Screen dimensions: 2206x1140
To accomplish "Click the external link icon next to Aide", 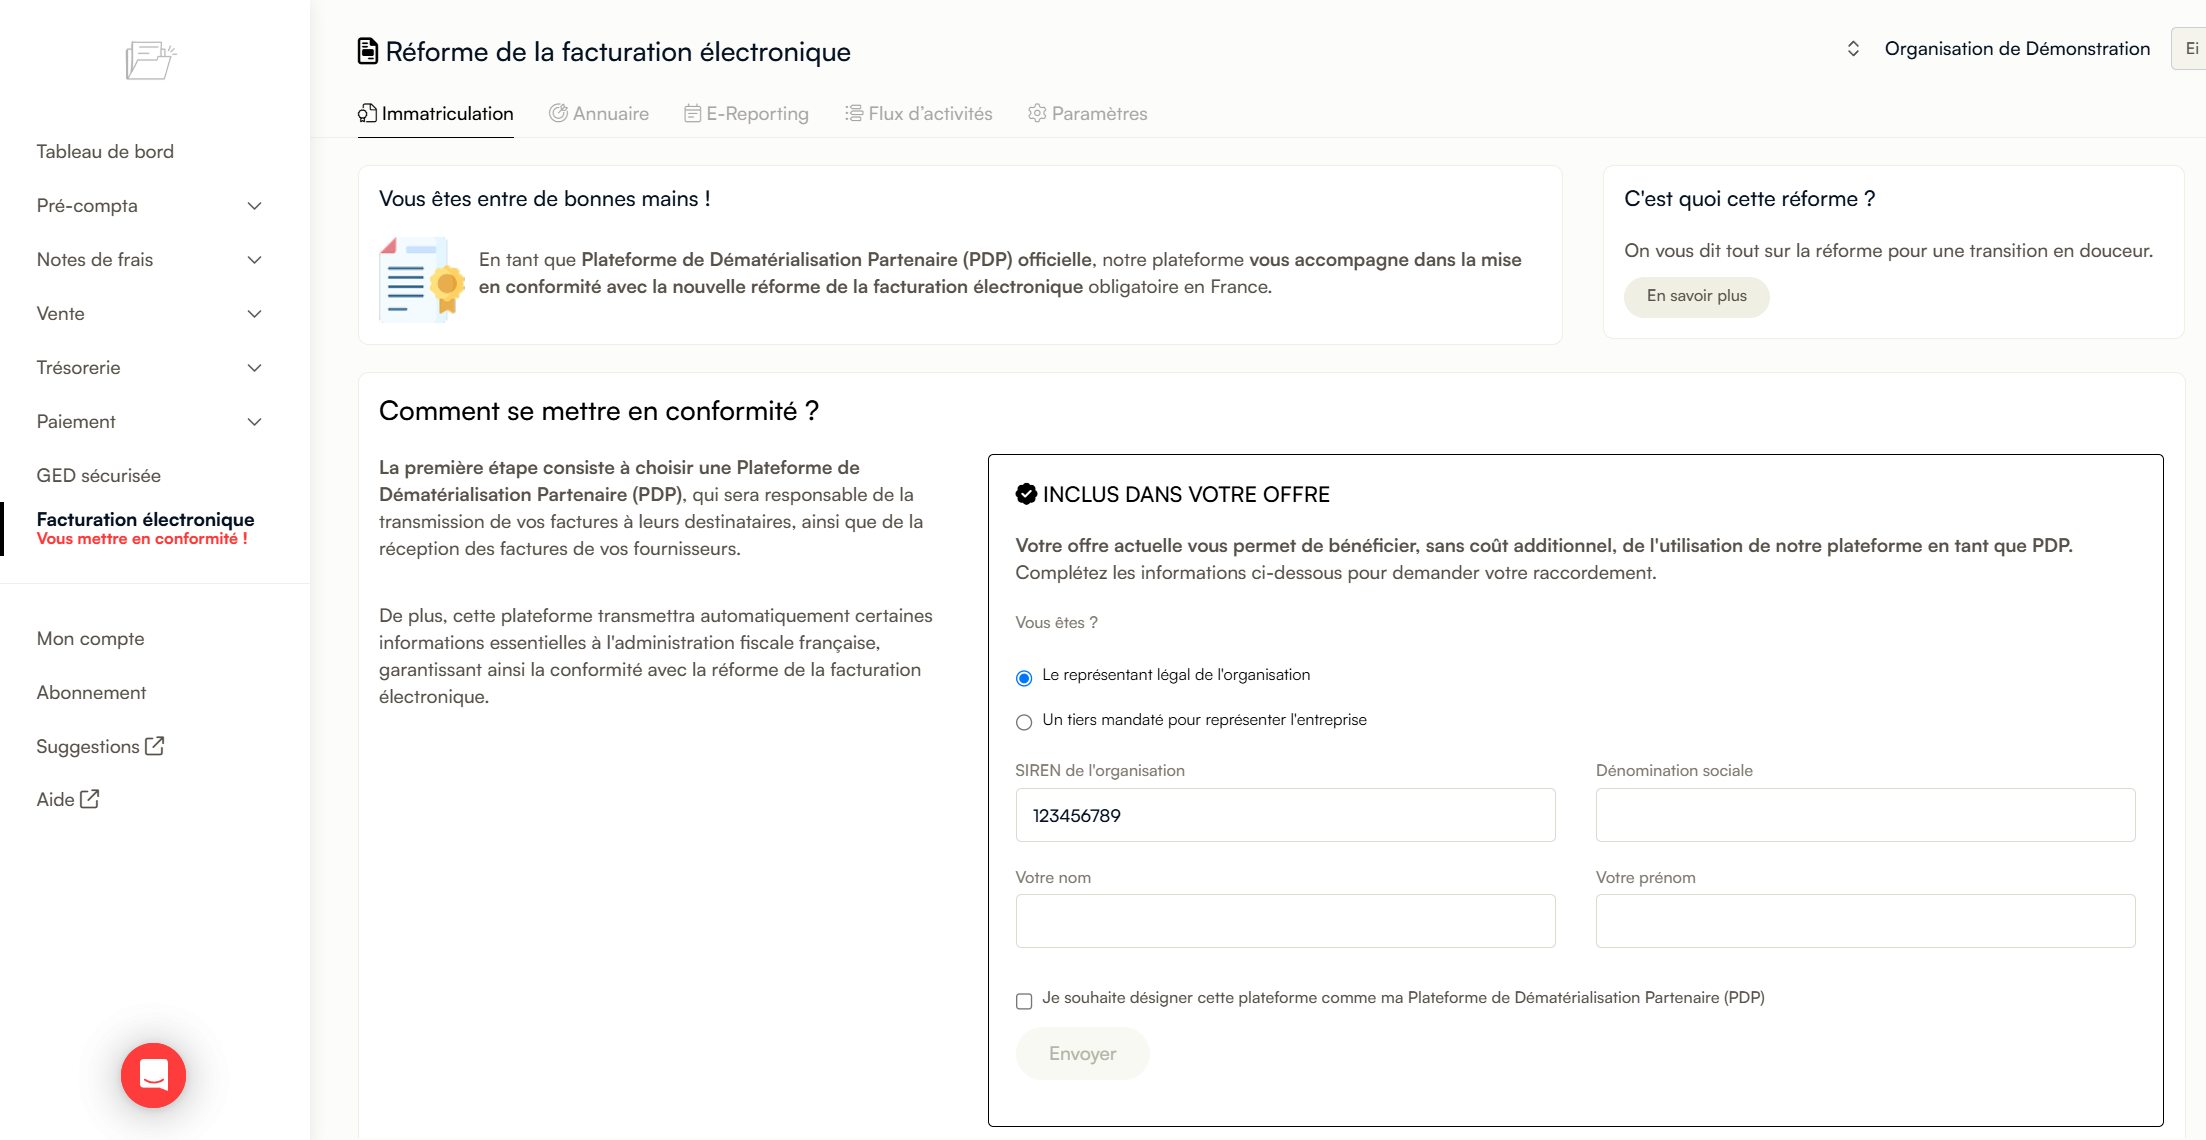I will point(89,799).
